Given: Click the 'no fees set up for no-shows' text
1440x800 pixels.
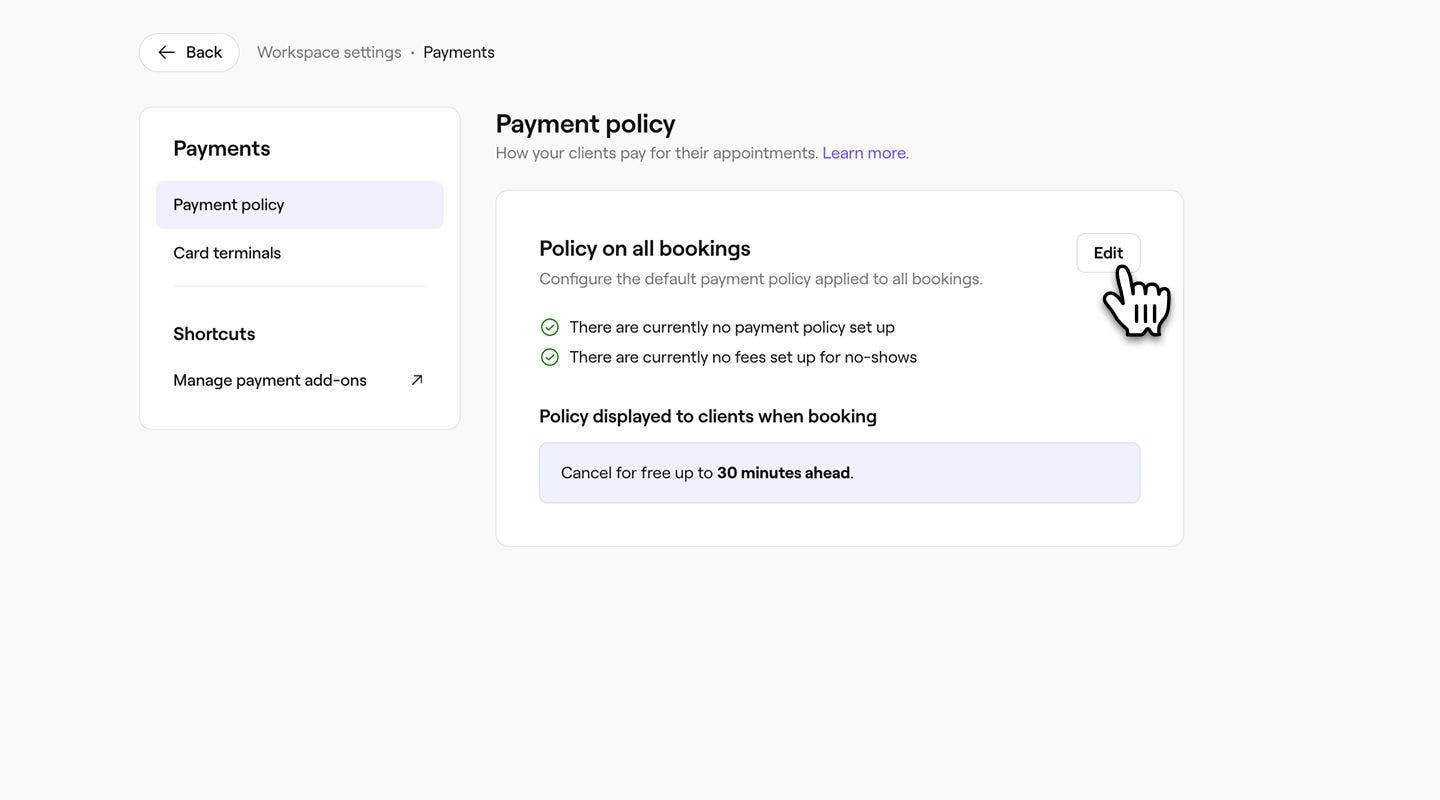Looking at the screenshot, I should pos(743,357).
